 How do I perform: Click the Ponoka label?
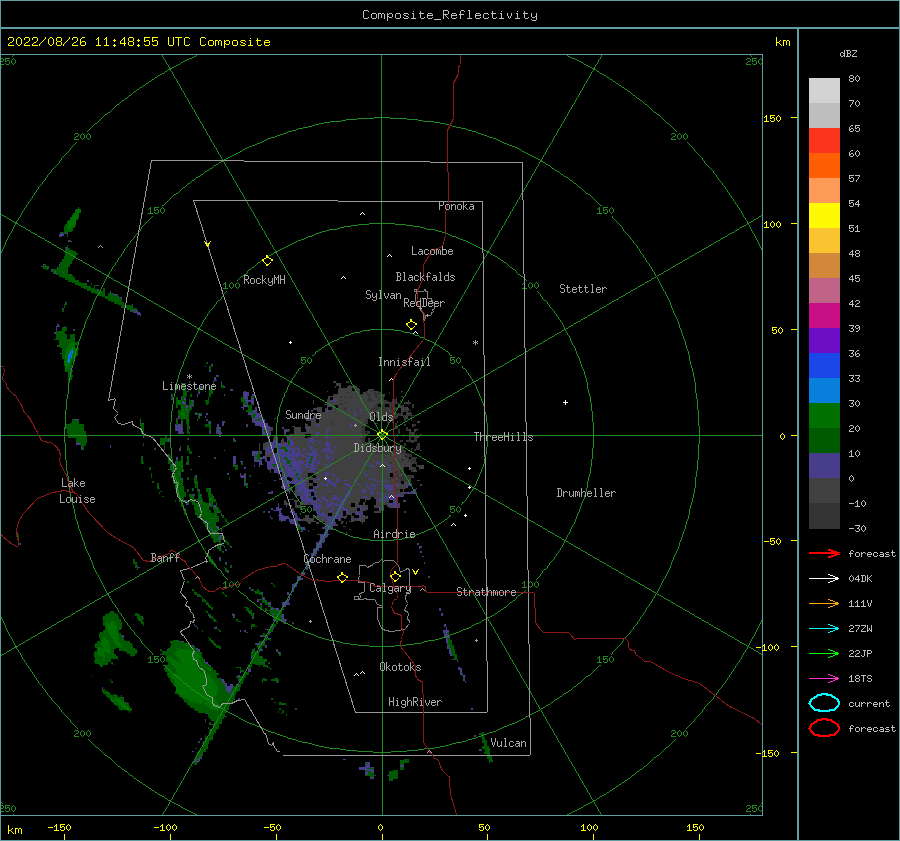[x=456, y=206]
